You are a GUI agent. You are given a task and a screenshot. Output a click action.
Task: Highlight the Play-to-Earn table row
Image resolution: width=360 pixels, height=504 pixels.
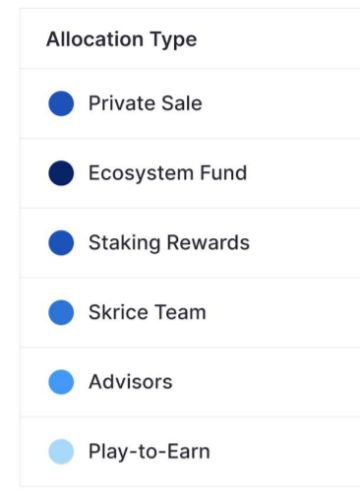[190, 451]
